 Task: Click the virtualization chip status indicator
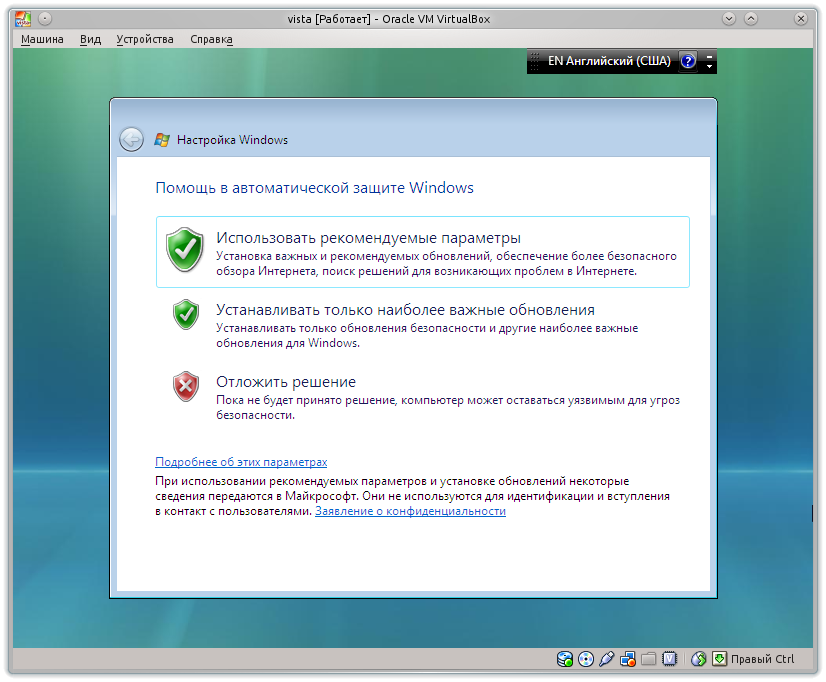671,658
